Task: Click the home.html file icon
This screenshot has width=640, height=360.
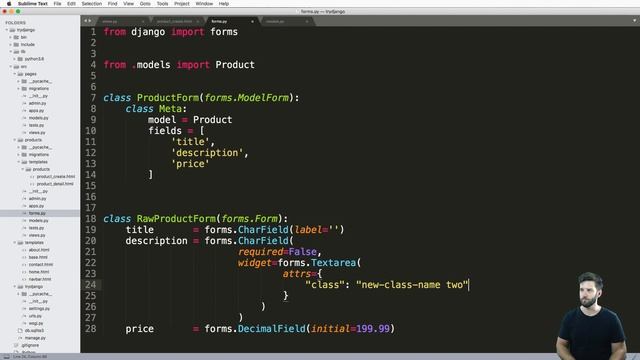Action: [24, 272]
